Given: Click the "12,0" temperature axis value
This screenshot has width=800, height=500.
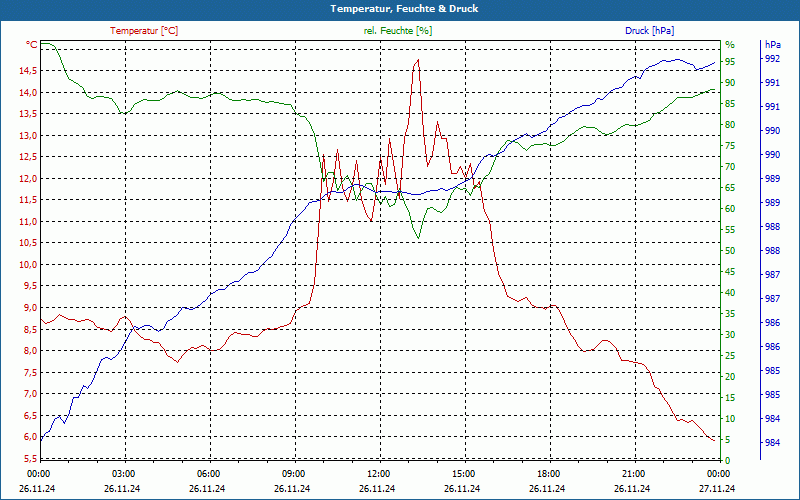Looking at the screenshot, I should click(x=28, y=179).
